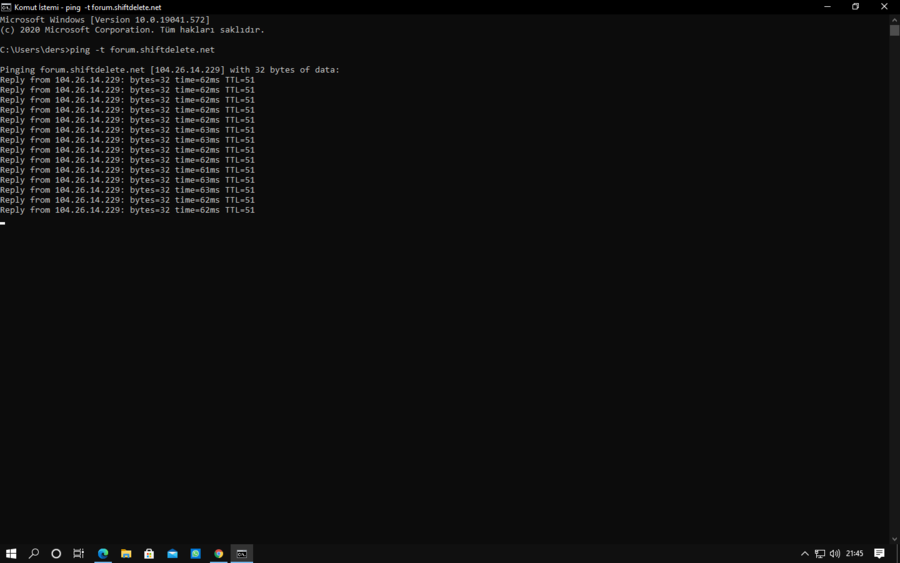Image resolution: width=900 pixels, height=563 pixels.
Task: Click the scrollbar down arrow
Action: [x=894, y=539]
